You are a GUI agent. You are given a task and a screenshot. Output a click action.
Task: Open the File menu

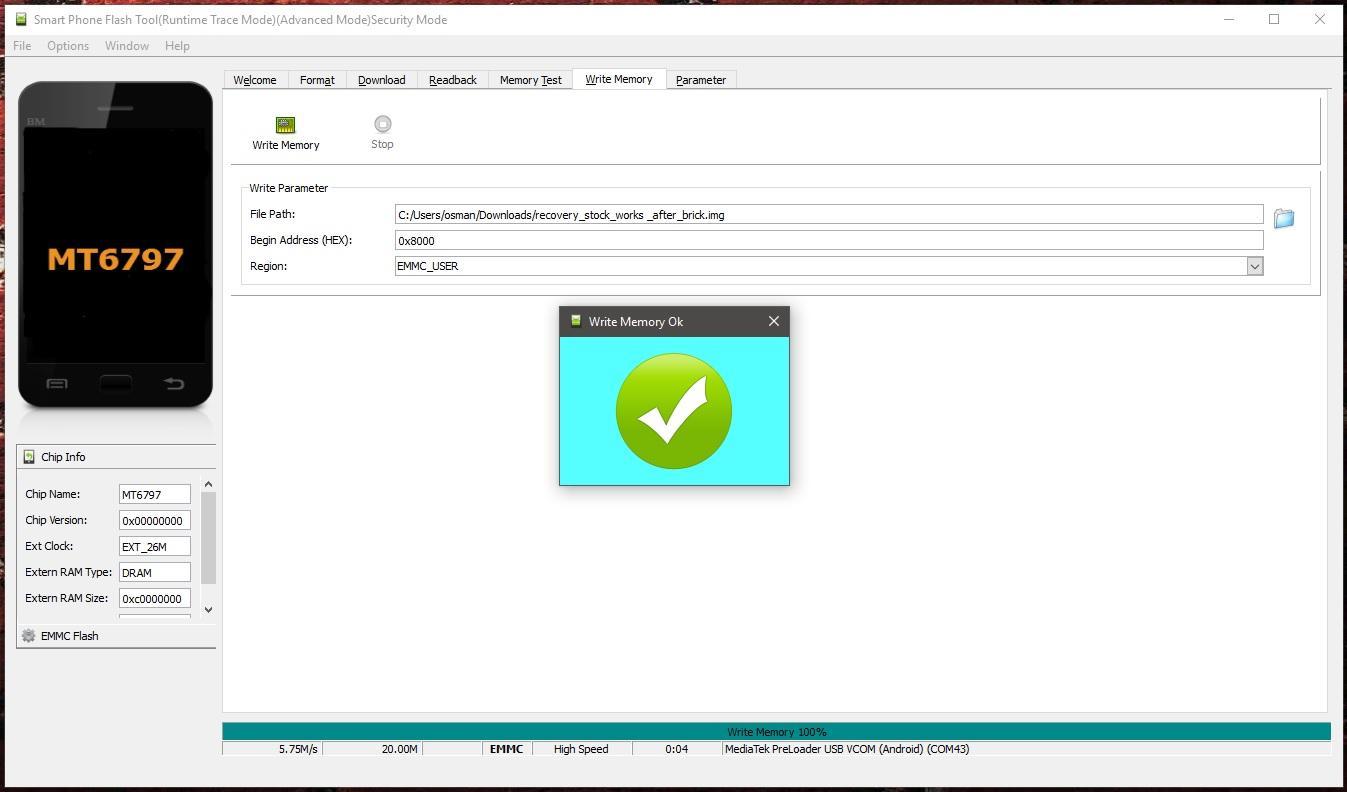pos(22,46)
